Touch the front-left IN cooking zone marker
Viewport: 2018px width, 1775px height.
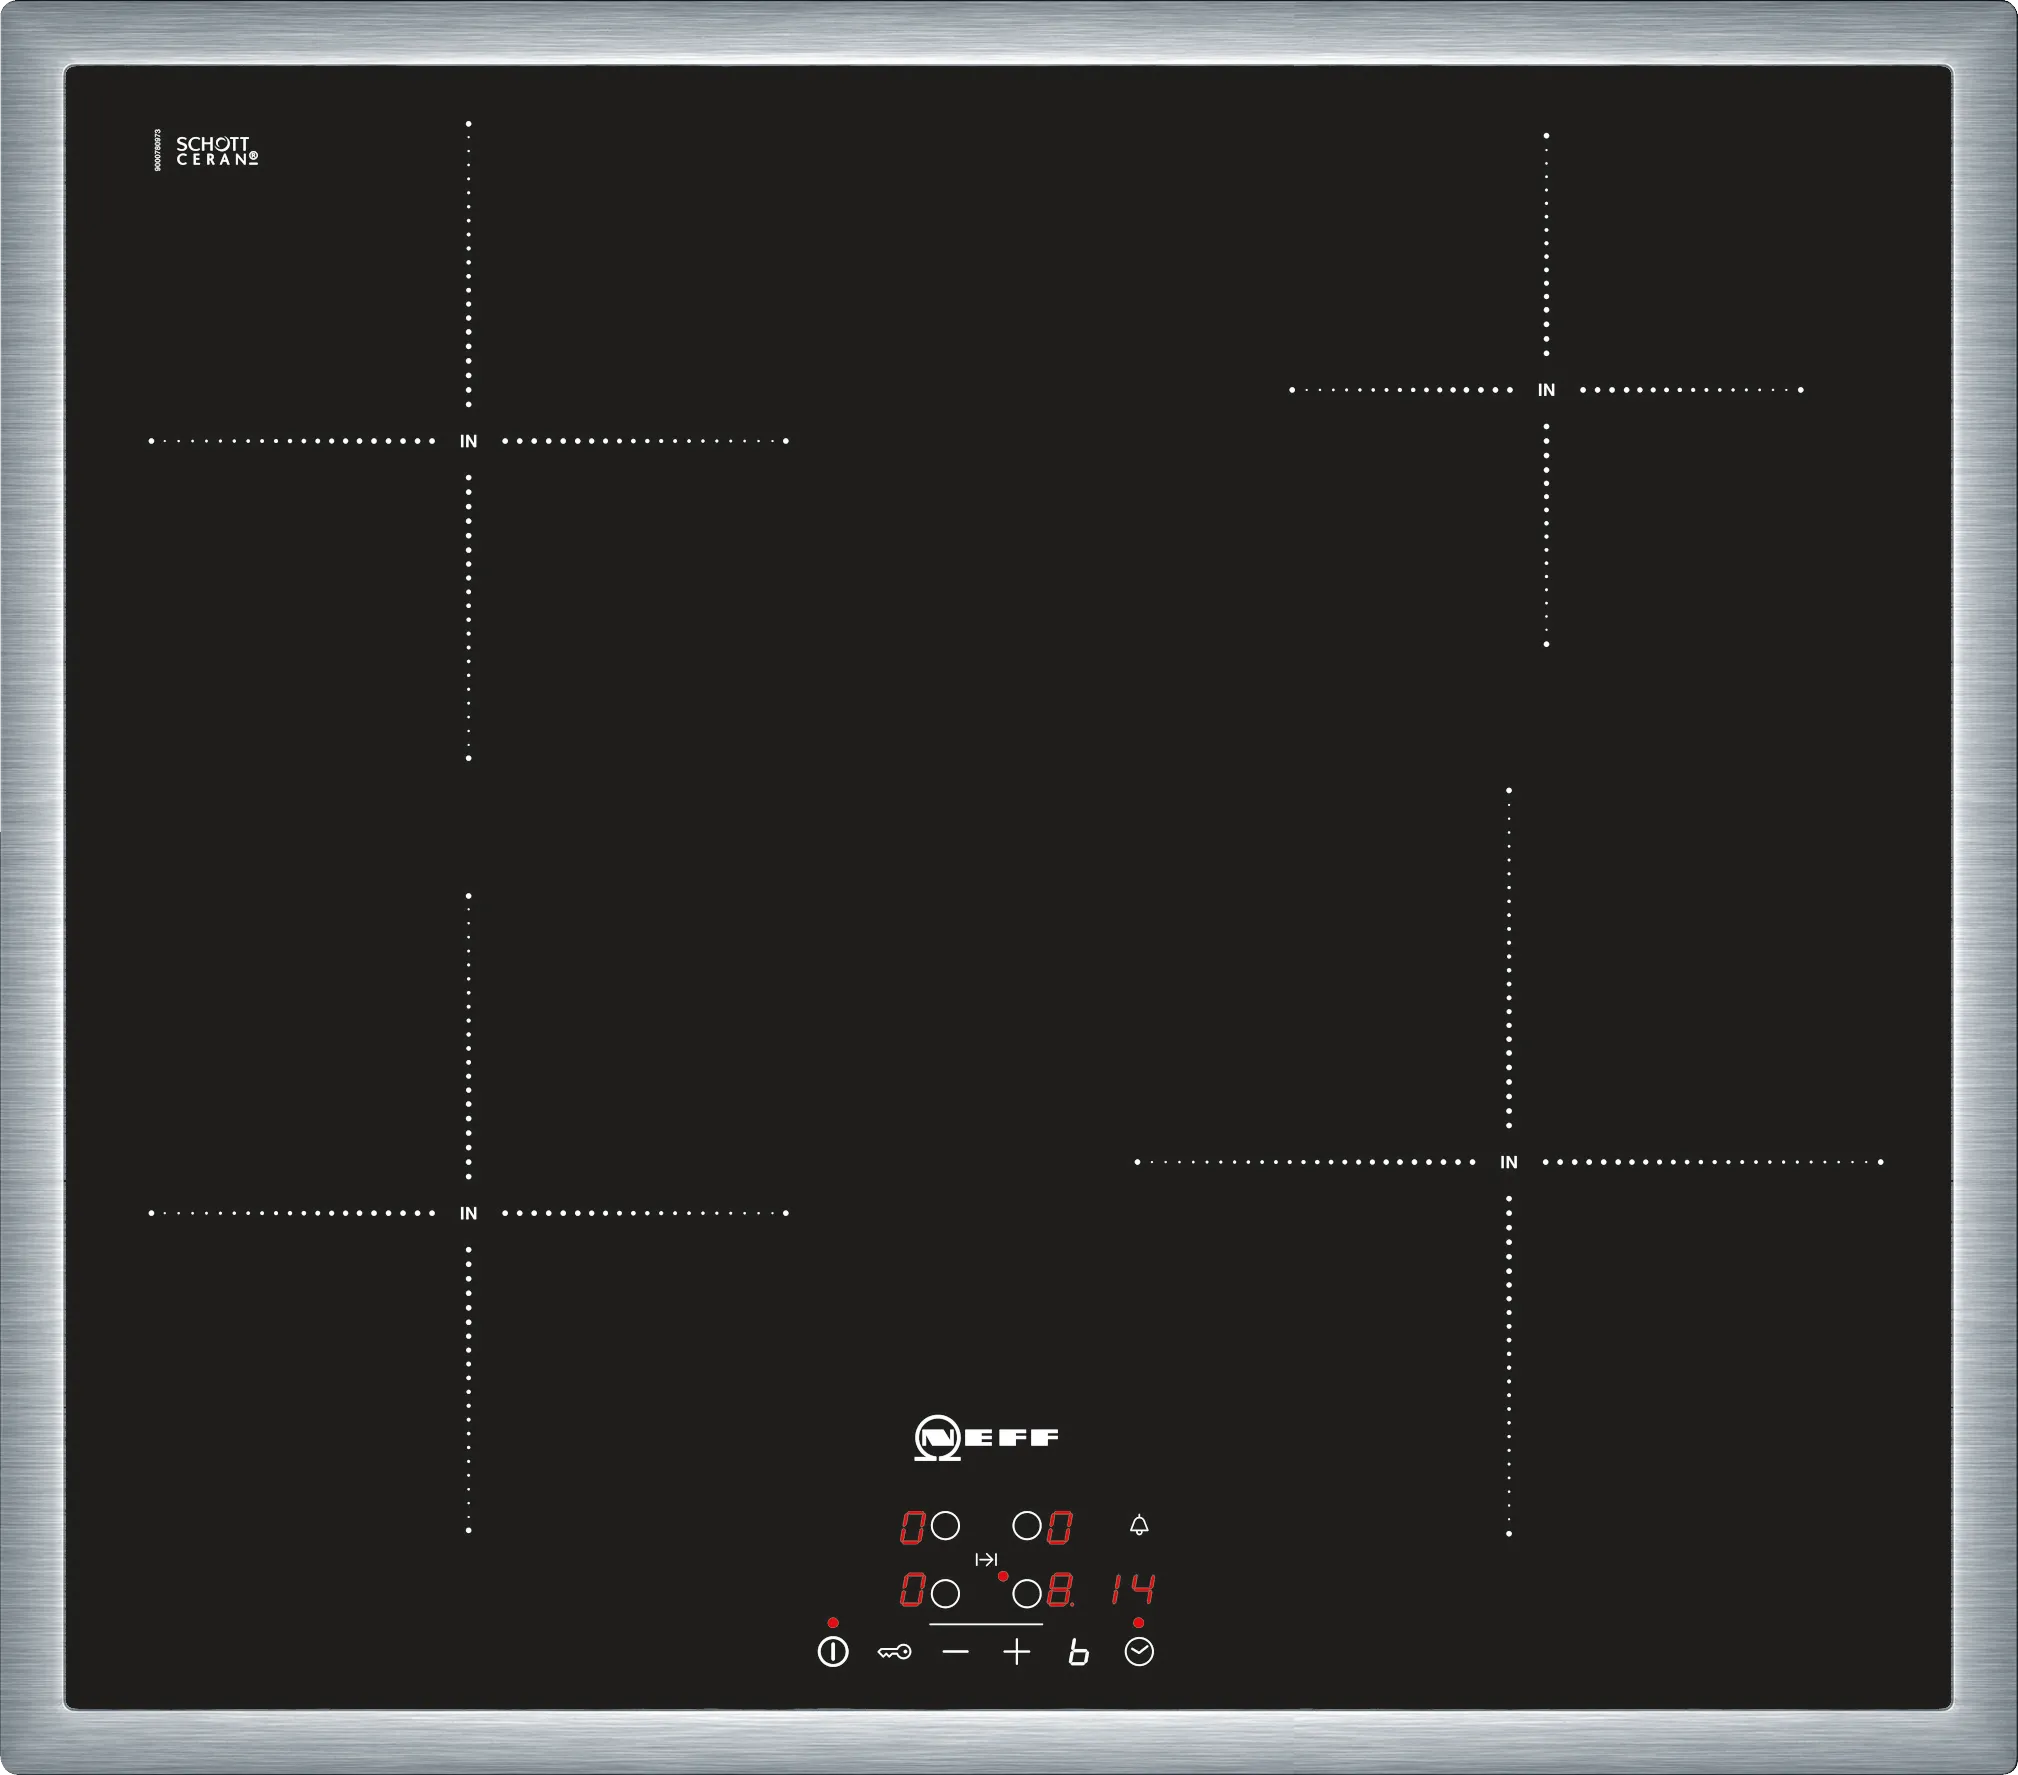pyautogui.click(x=468, y=1213)
